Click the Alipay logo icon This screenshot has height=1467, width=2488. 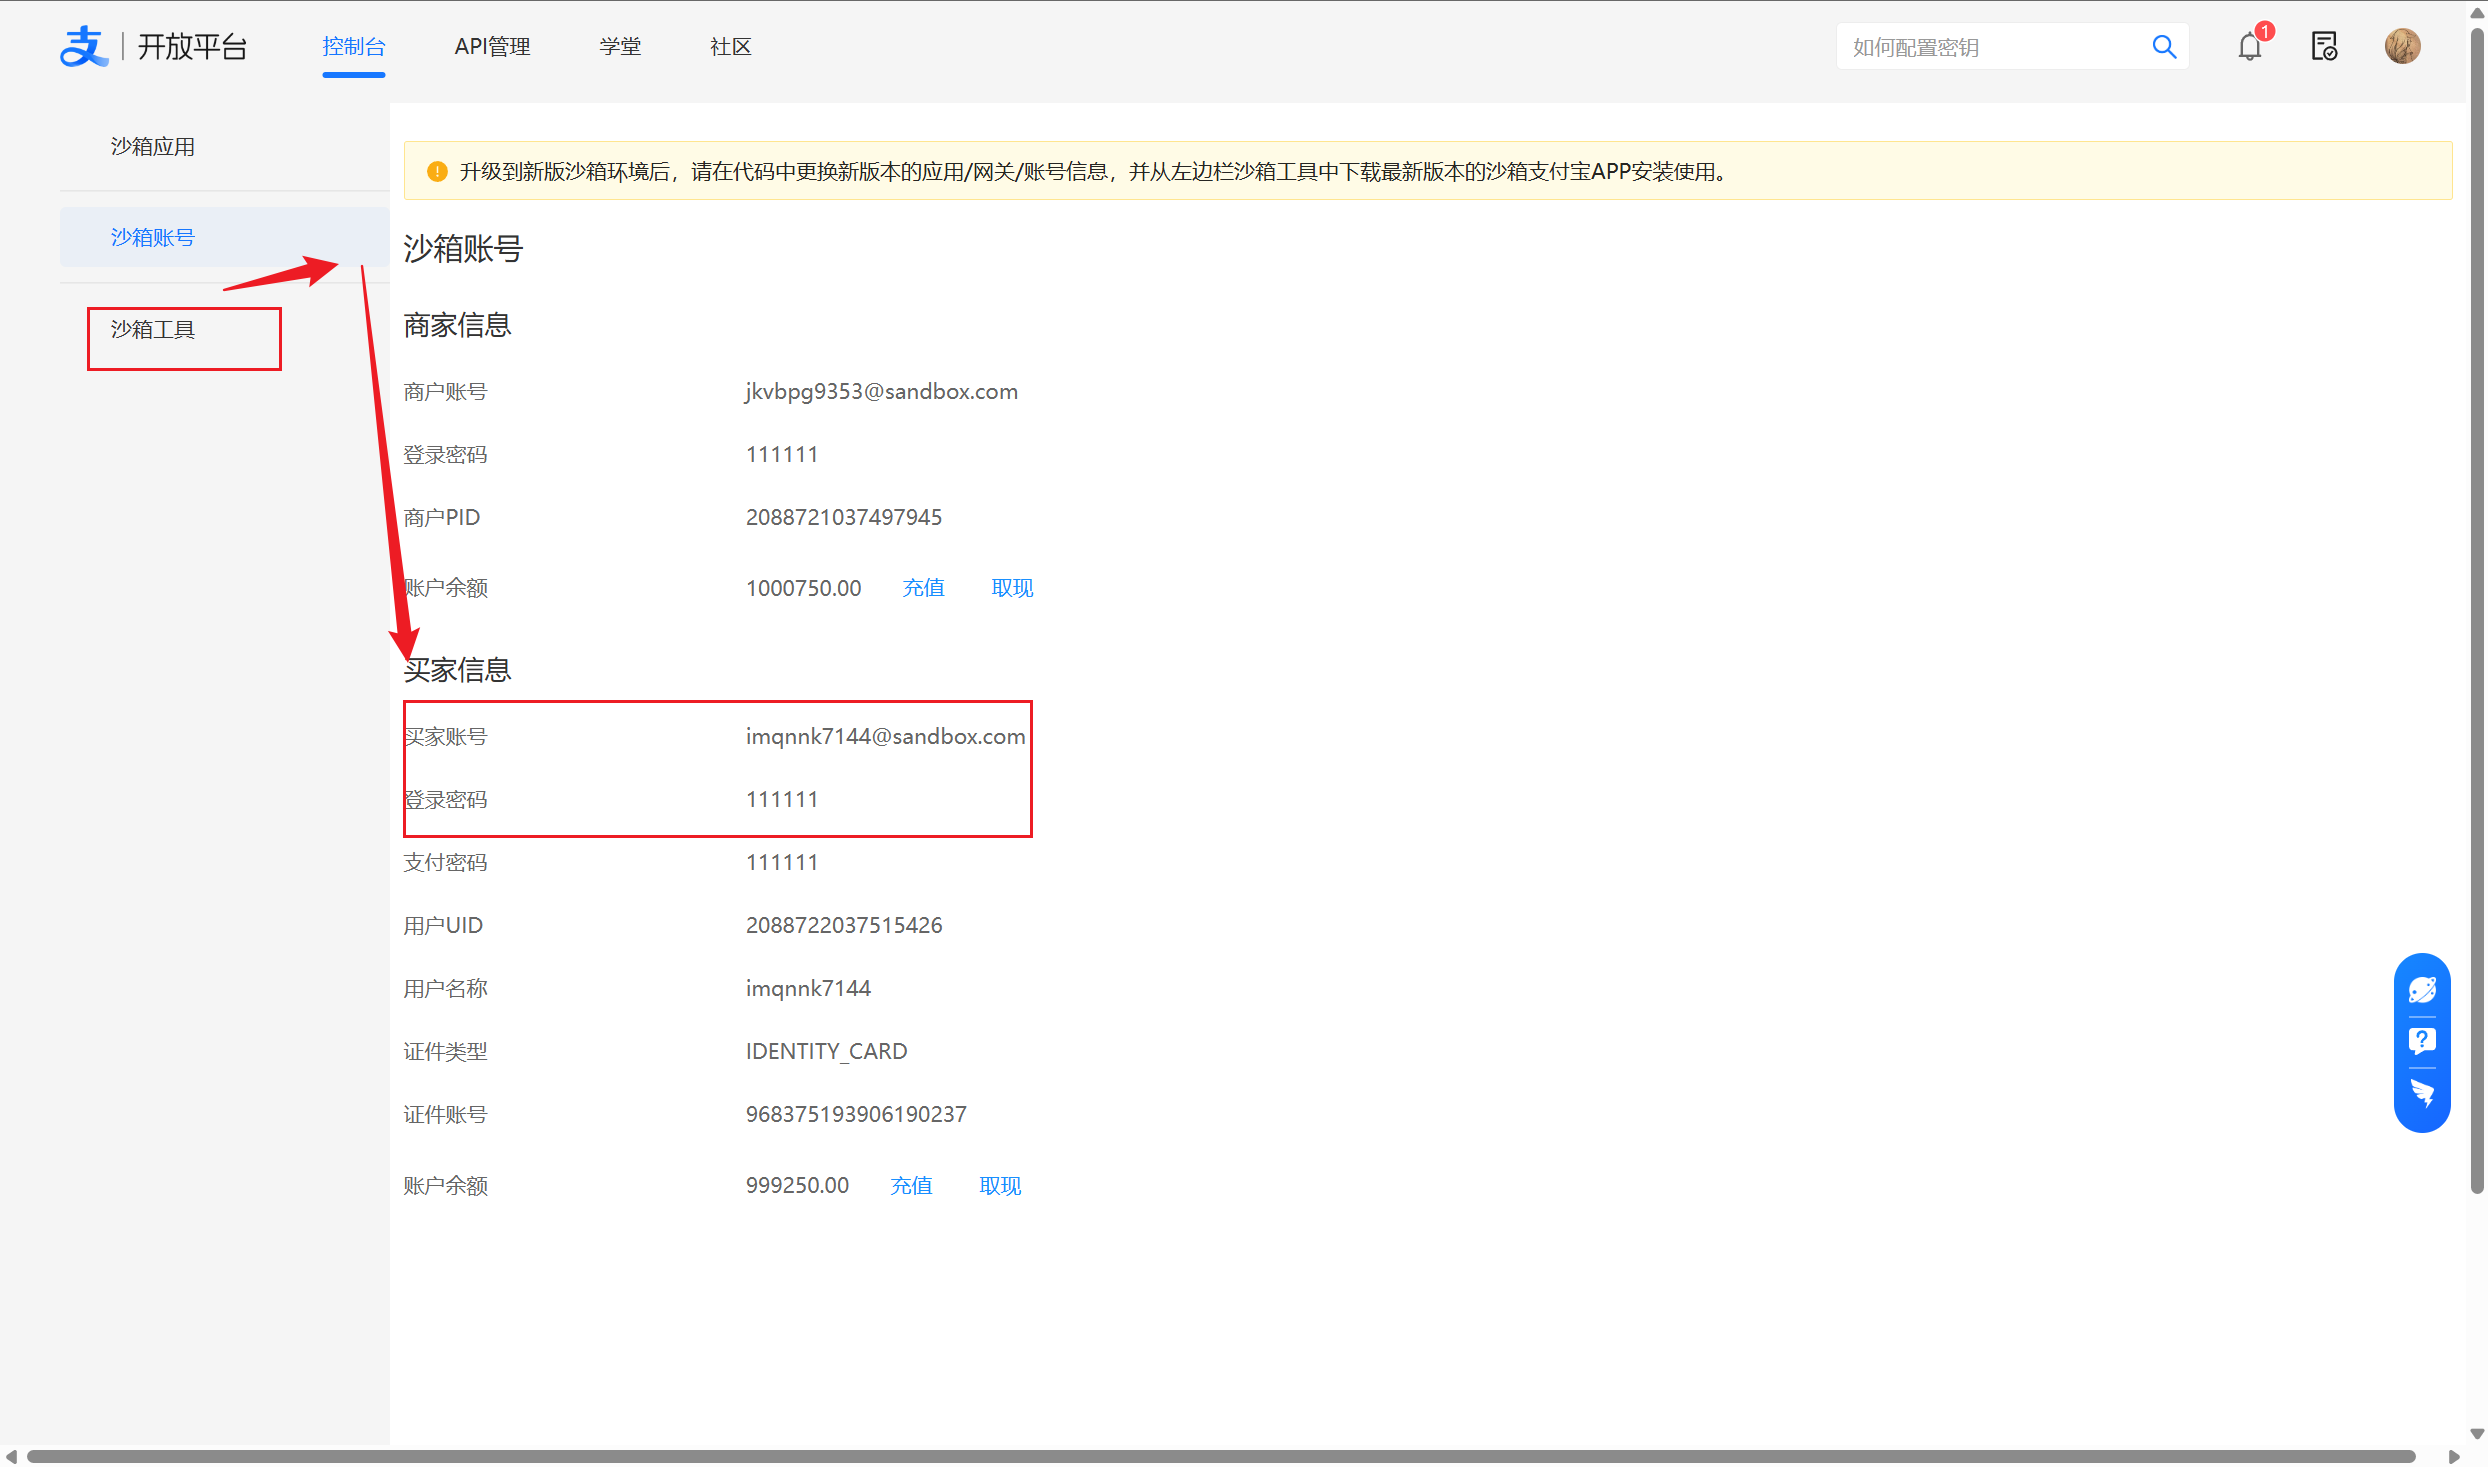point(83,47)
